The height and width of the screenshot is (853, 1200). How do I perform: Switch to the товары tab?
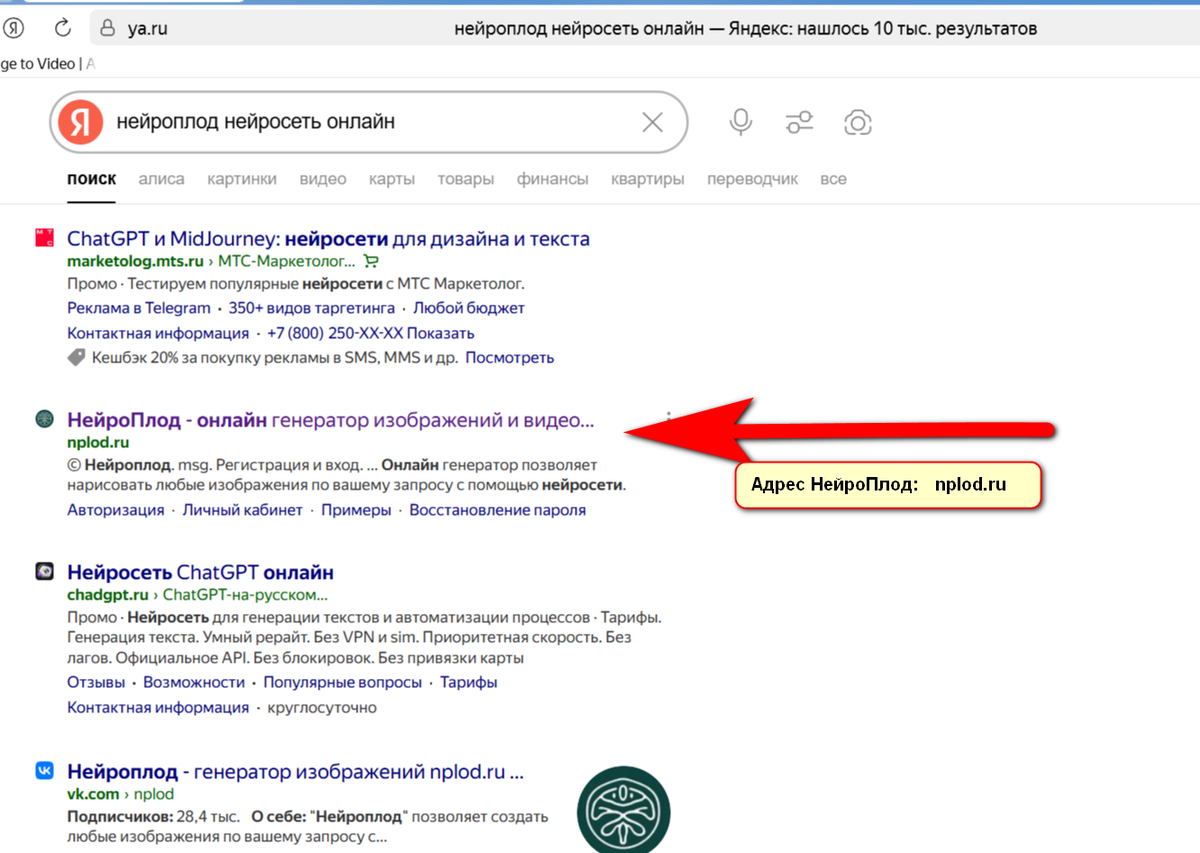pos(466,179)
